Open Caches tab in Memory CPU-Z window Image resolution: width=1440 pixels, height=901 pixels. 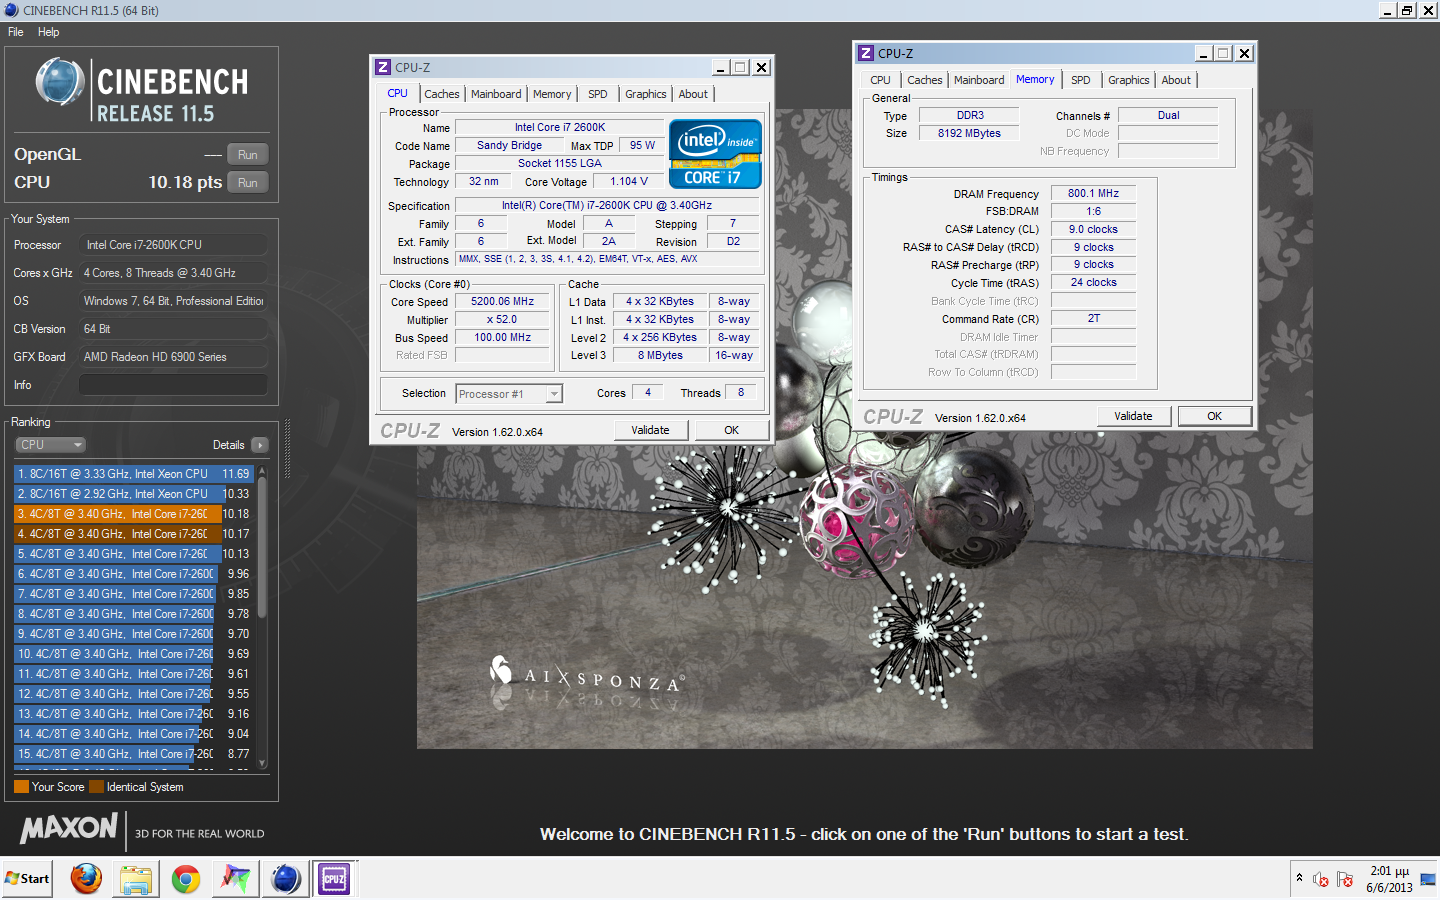pos(925,80)
